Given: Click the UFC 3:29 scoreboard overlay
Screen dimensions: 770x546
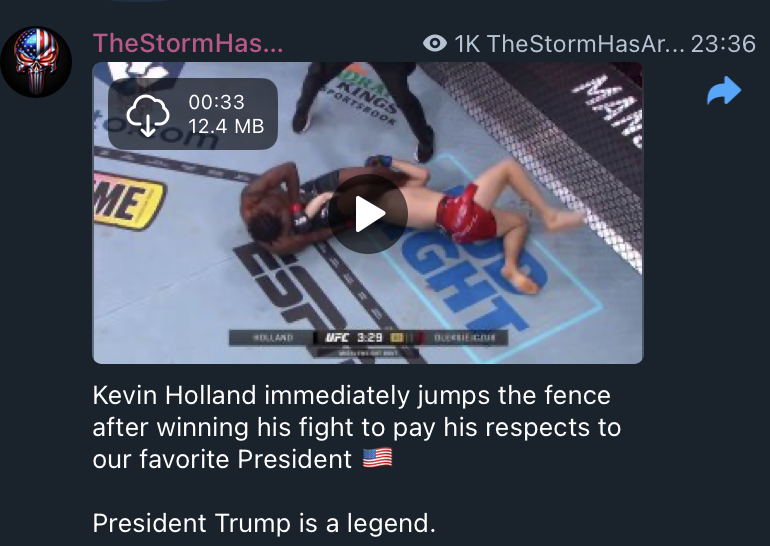Looking at the screenshot, I should click(368, 338).
